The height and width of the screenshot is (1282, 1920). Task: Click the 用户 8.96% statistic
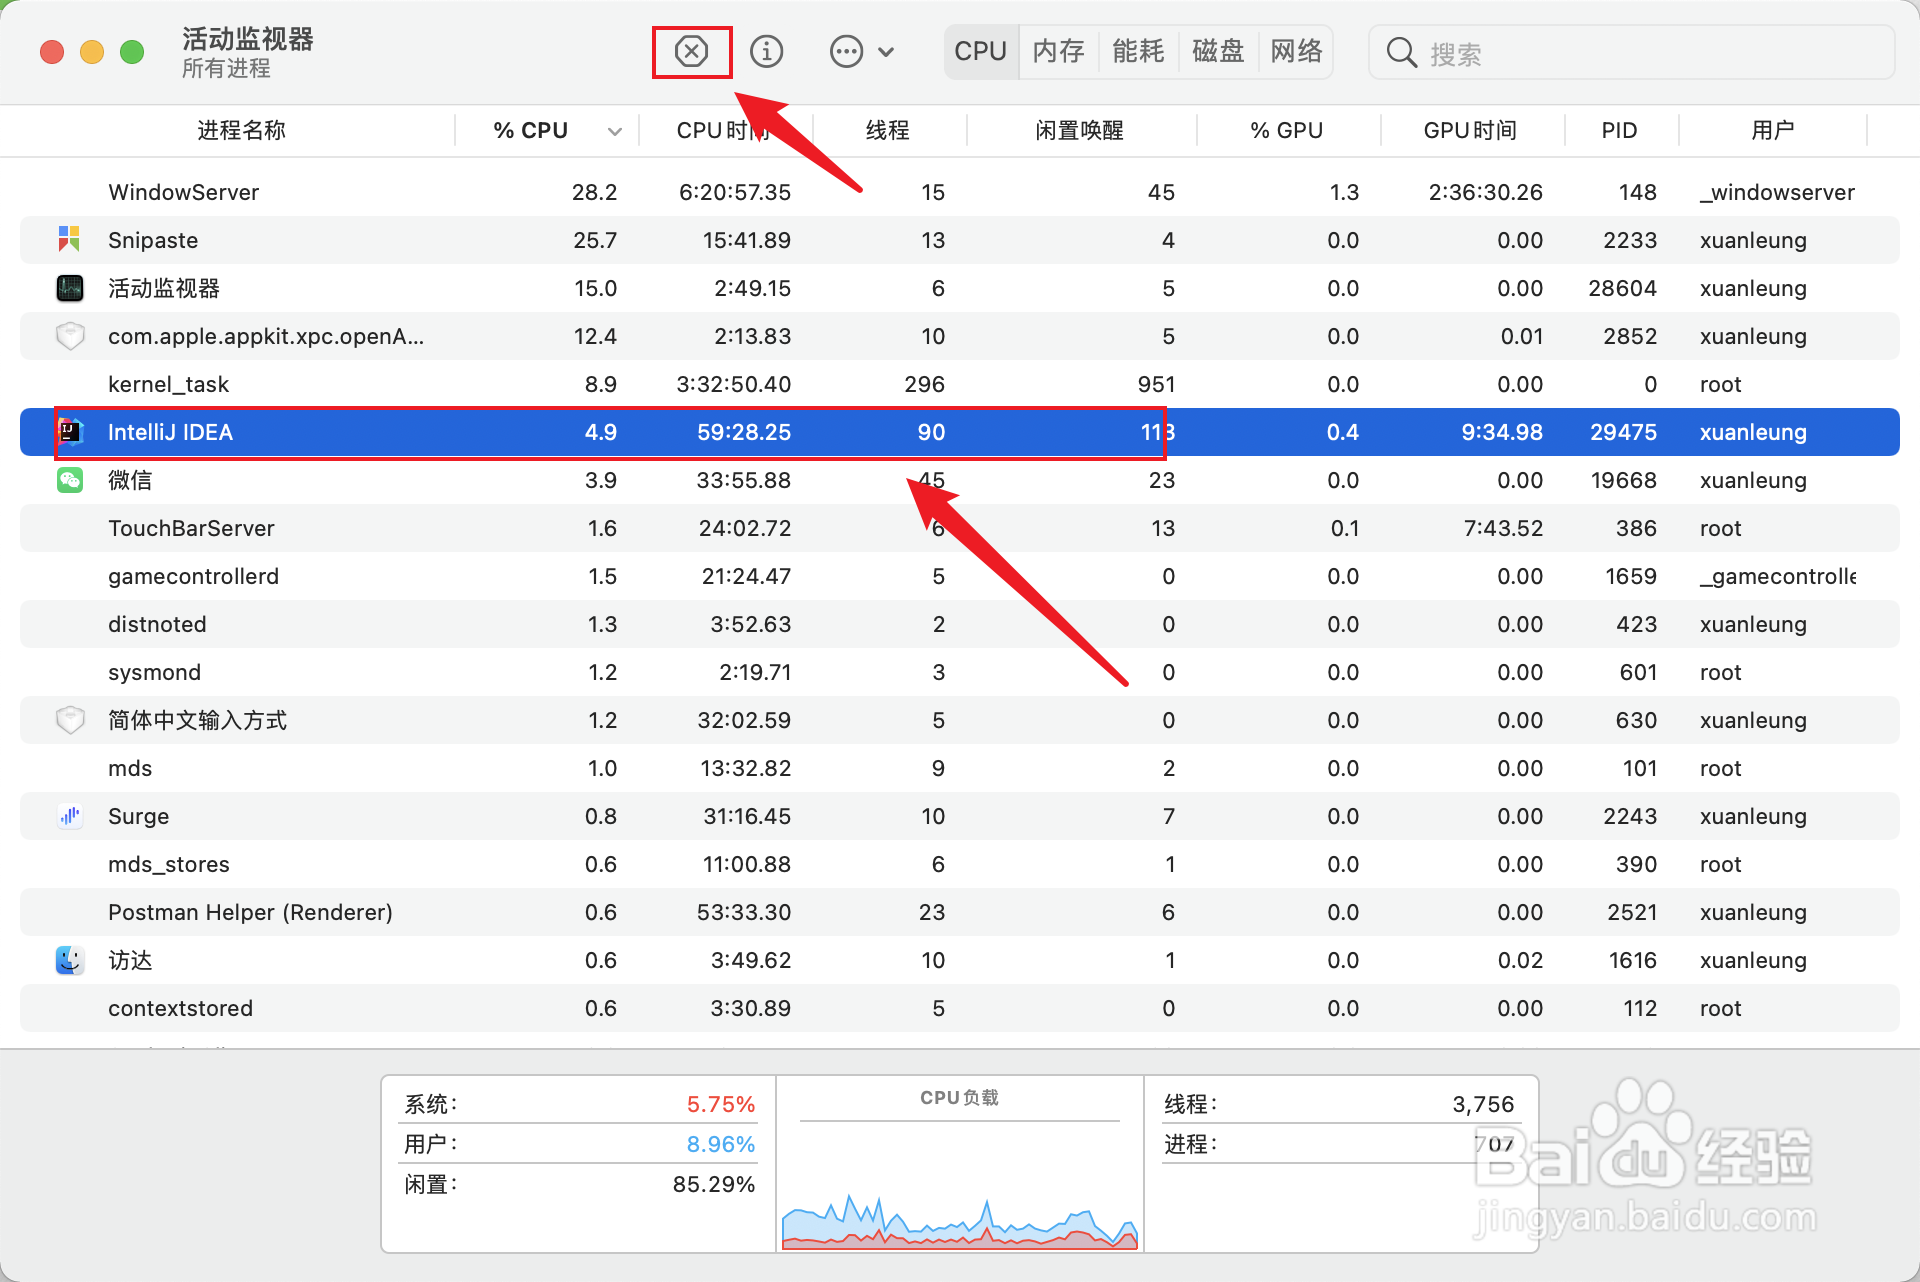[x=579, y=1144]
